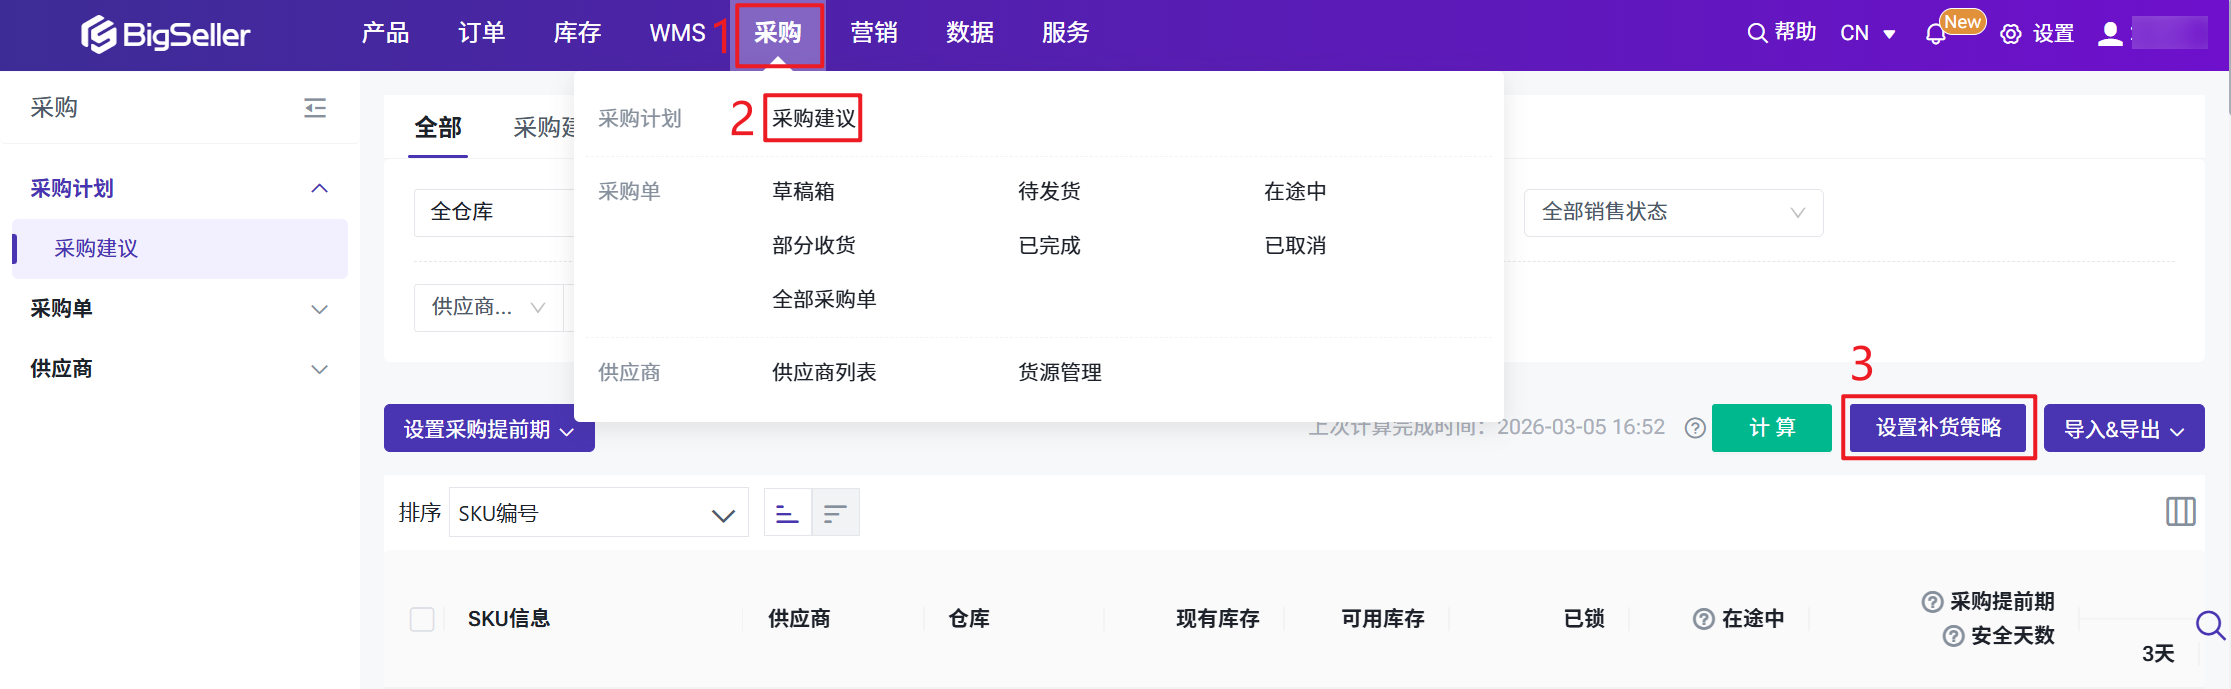Open column customization icon above table

pyautogui.click(x=2180, y=512)
